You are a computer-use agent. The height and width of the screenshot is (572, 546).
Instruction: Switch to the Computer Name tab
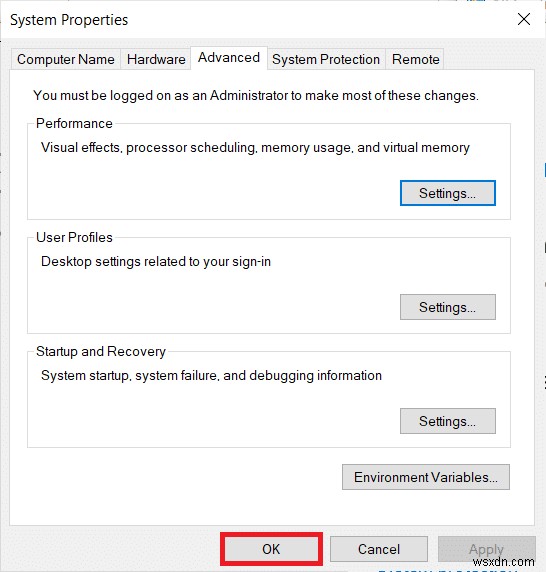66,59
